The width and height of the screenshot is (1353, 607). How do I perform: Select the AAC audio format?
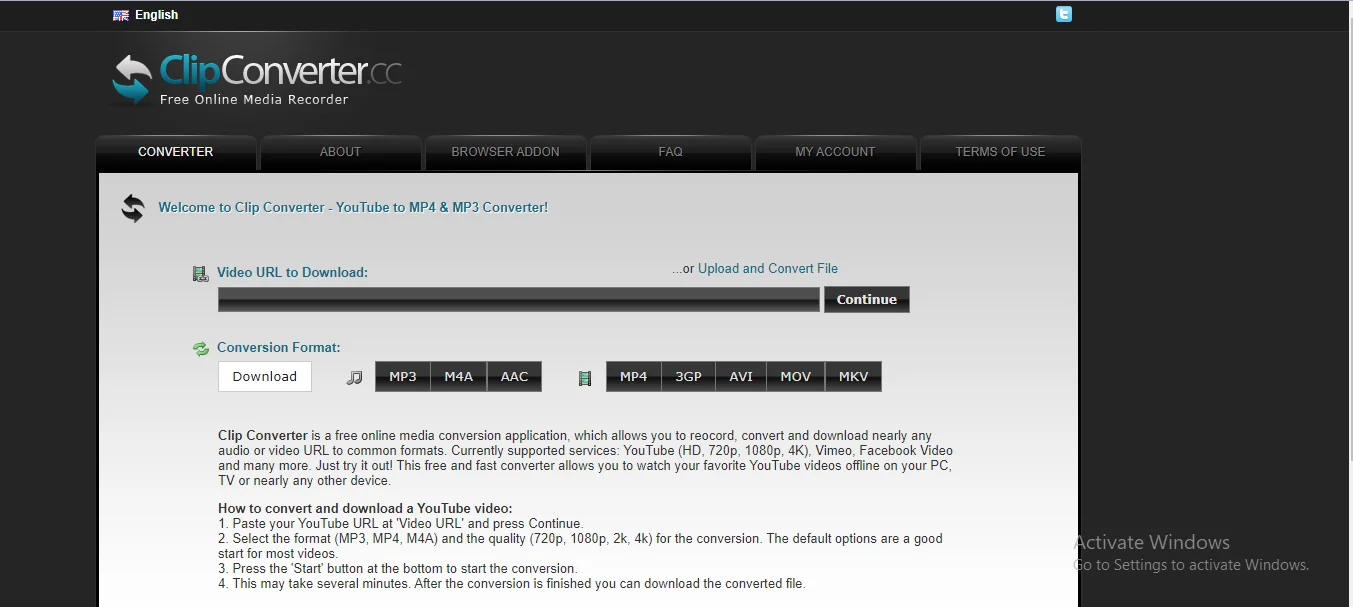point(514,377)
